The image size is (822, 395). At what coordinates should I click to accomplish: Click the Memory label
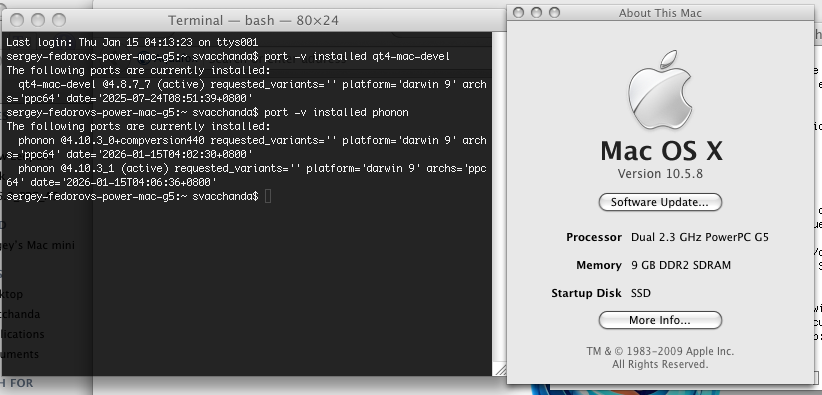(x=599, y=265)
